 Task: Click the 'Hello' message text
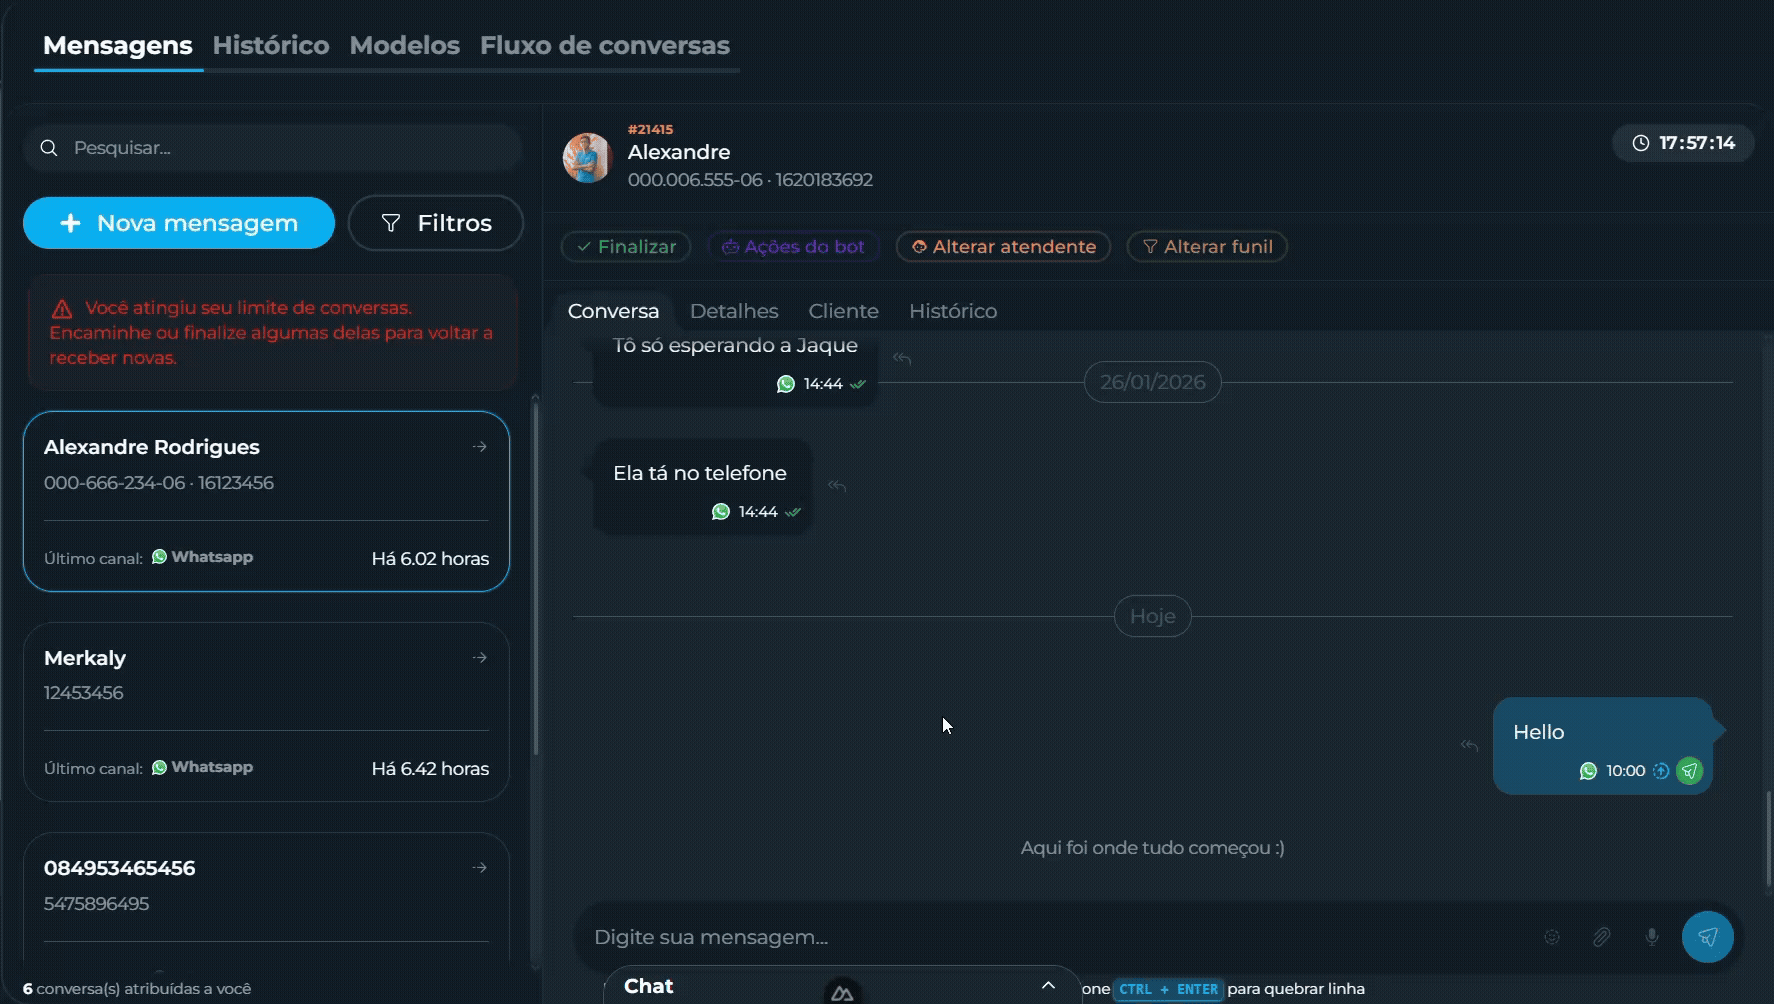click(x=1538, y=732)
